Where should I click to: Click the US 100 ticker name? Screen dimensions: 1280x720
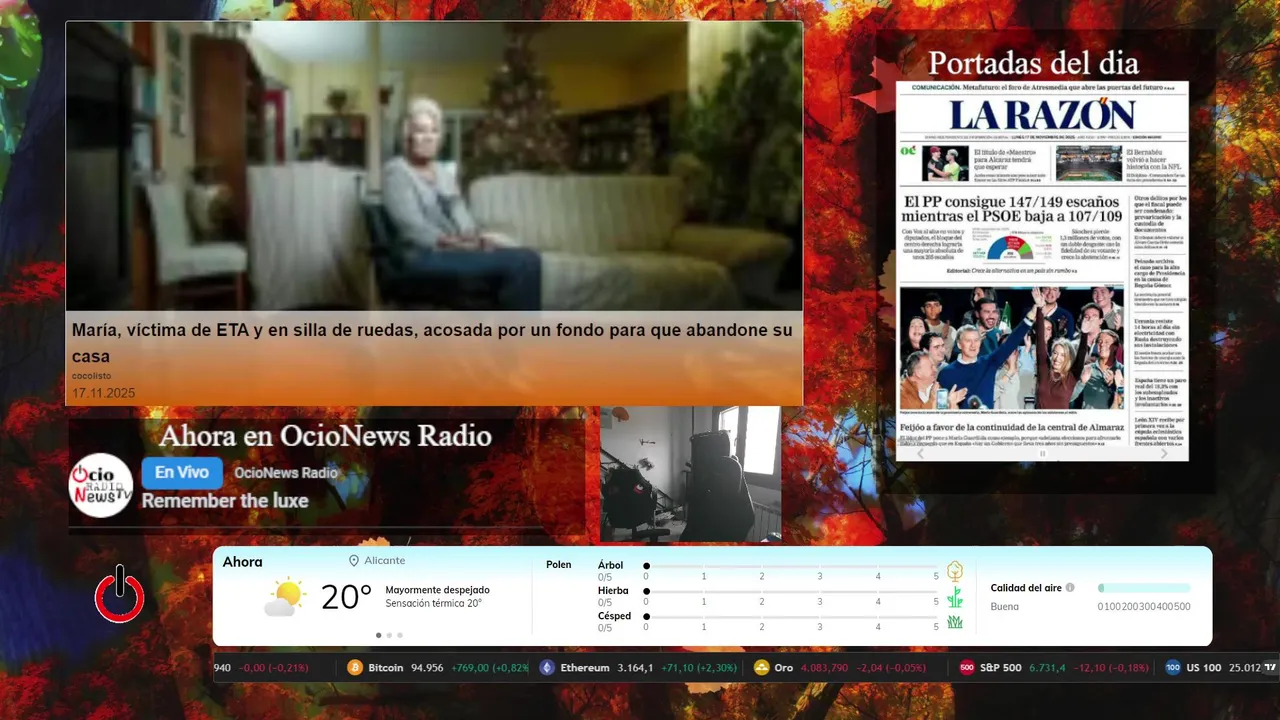point(1204,668)
